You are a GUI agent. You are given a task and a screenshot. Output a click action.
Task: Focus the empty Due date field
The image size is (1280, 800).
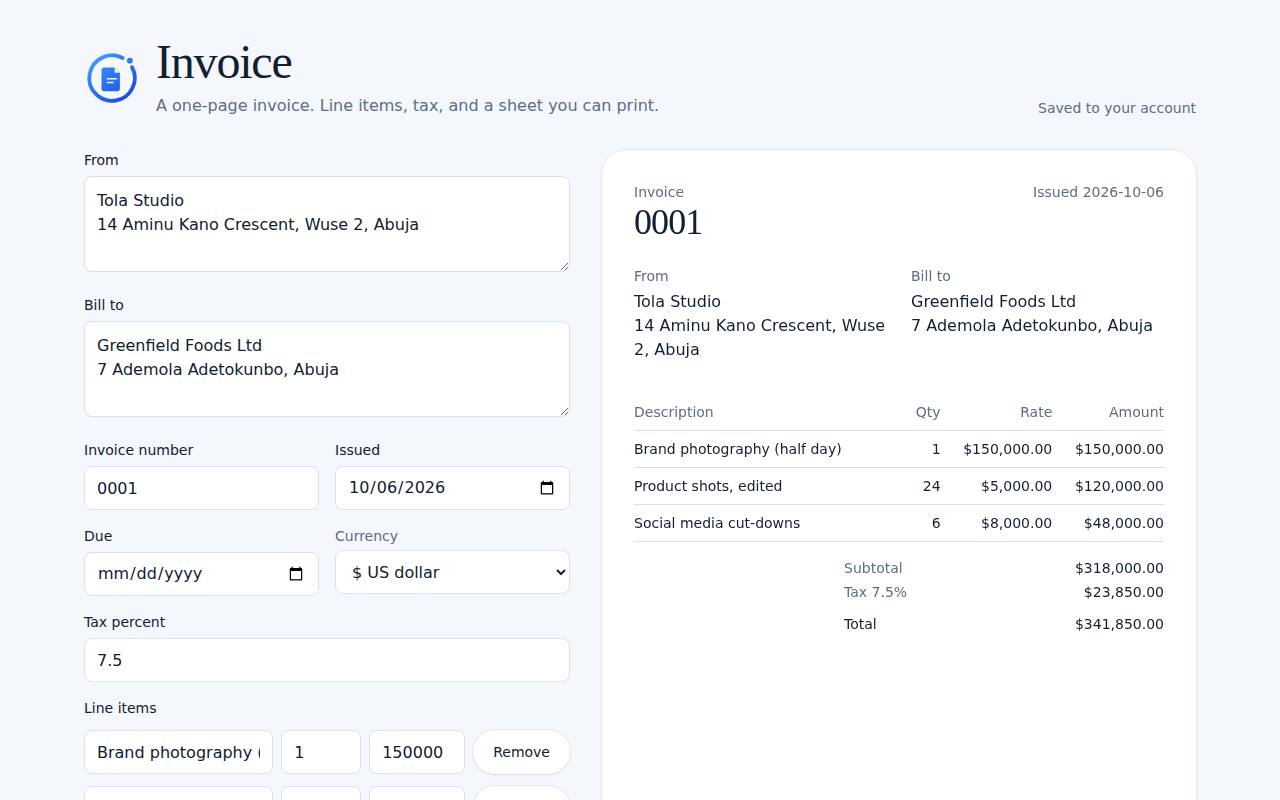pyautogui.click(x=201, y=574)
